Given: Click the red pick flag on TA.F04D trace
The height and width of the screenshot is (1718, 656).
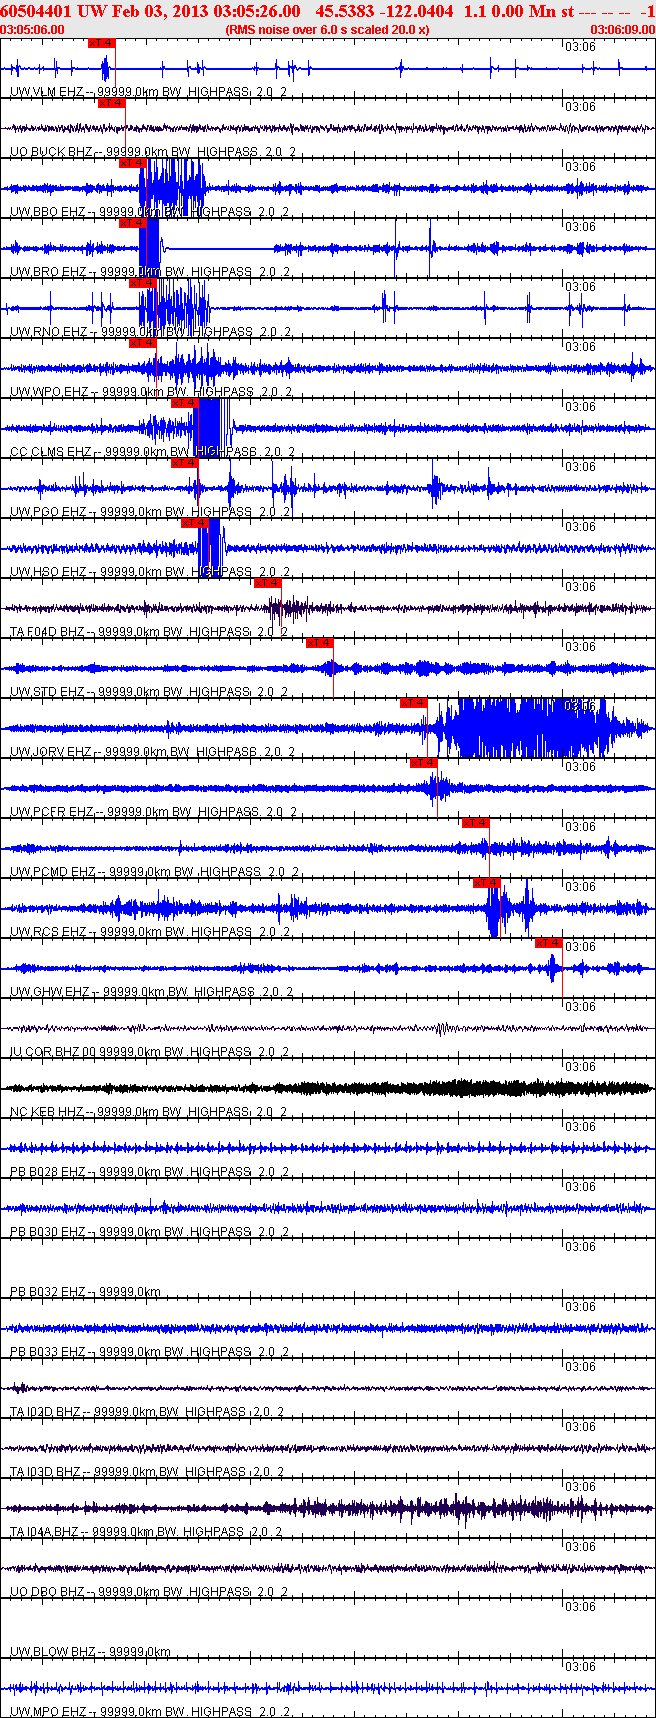Looking at the screenshot, I should 267,583.
